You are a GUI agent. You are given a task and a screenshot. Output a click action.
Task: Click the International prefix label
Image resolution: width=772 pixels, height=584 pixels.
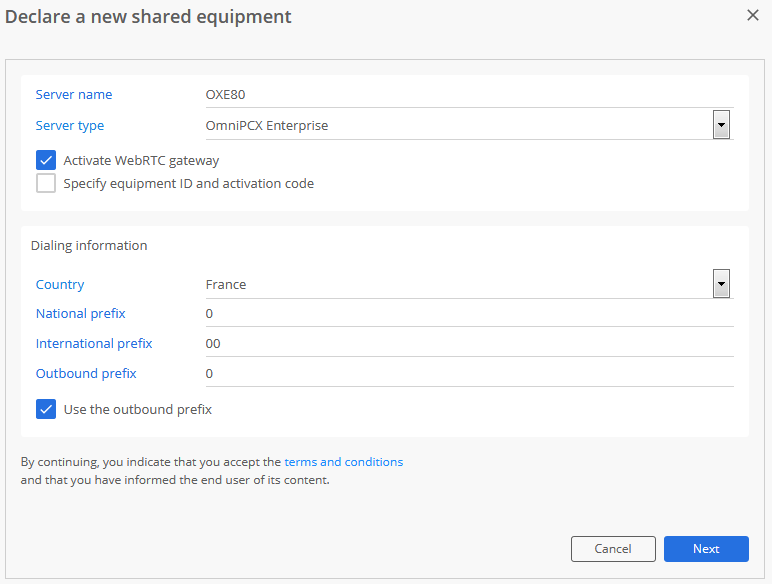[x=94, y=344]
